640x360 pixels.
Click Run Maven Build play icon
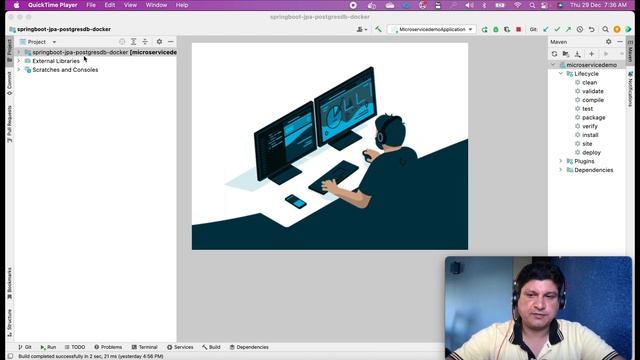tap(606, 54)
